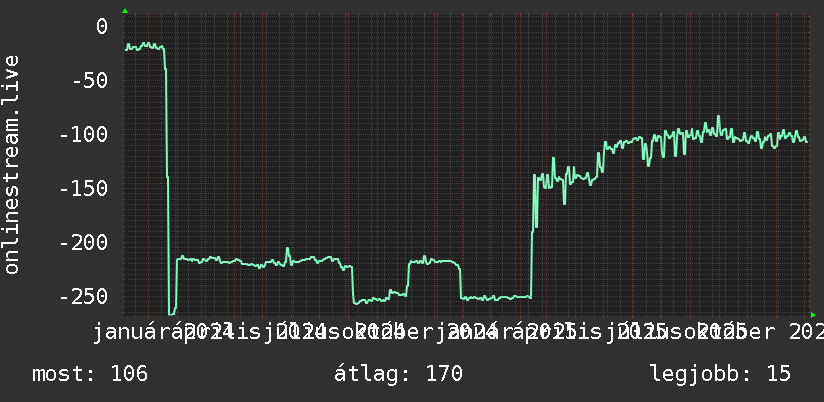824x402 pixels.
Task: Select the -200 y-axis label
Action: coord(84,243)
